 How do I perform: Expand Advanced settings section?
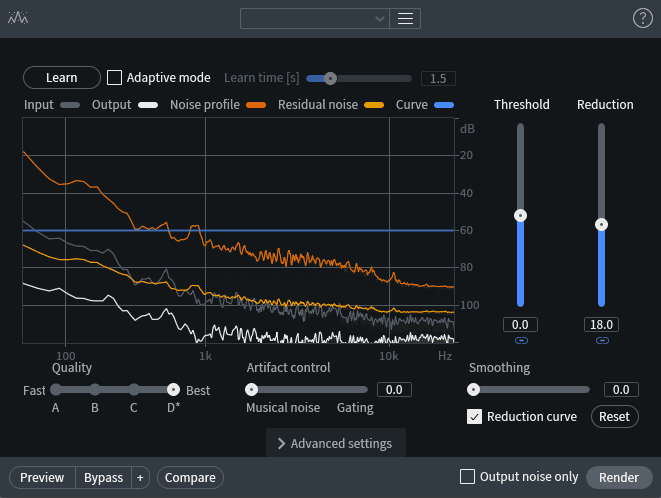(336, 443)
